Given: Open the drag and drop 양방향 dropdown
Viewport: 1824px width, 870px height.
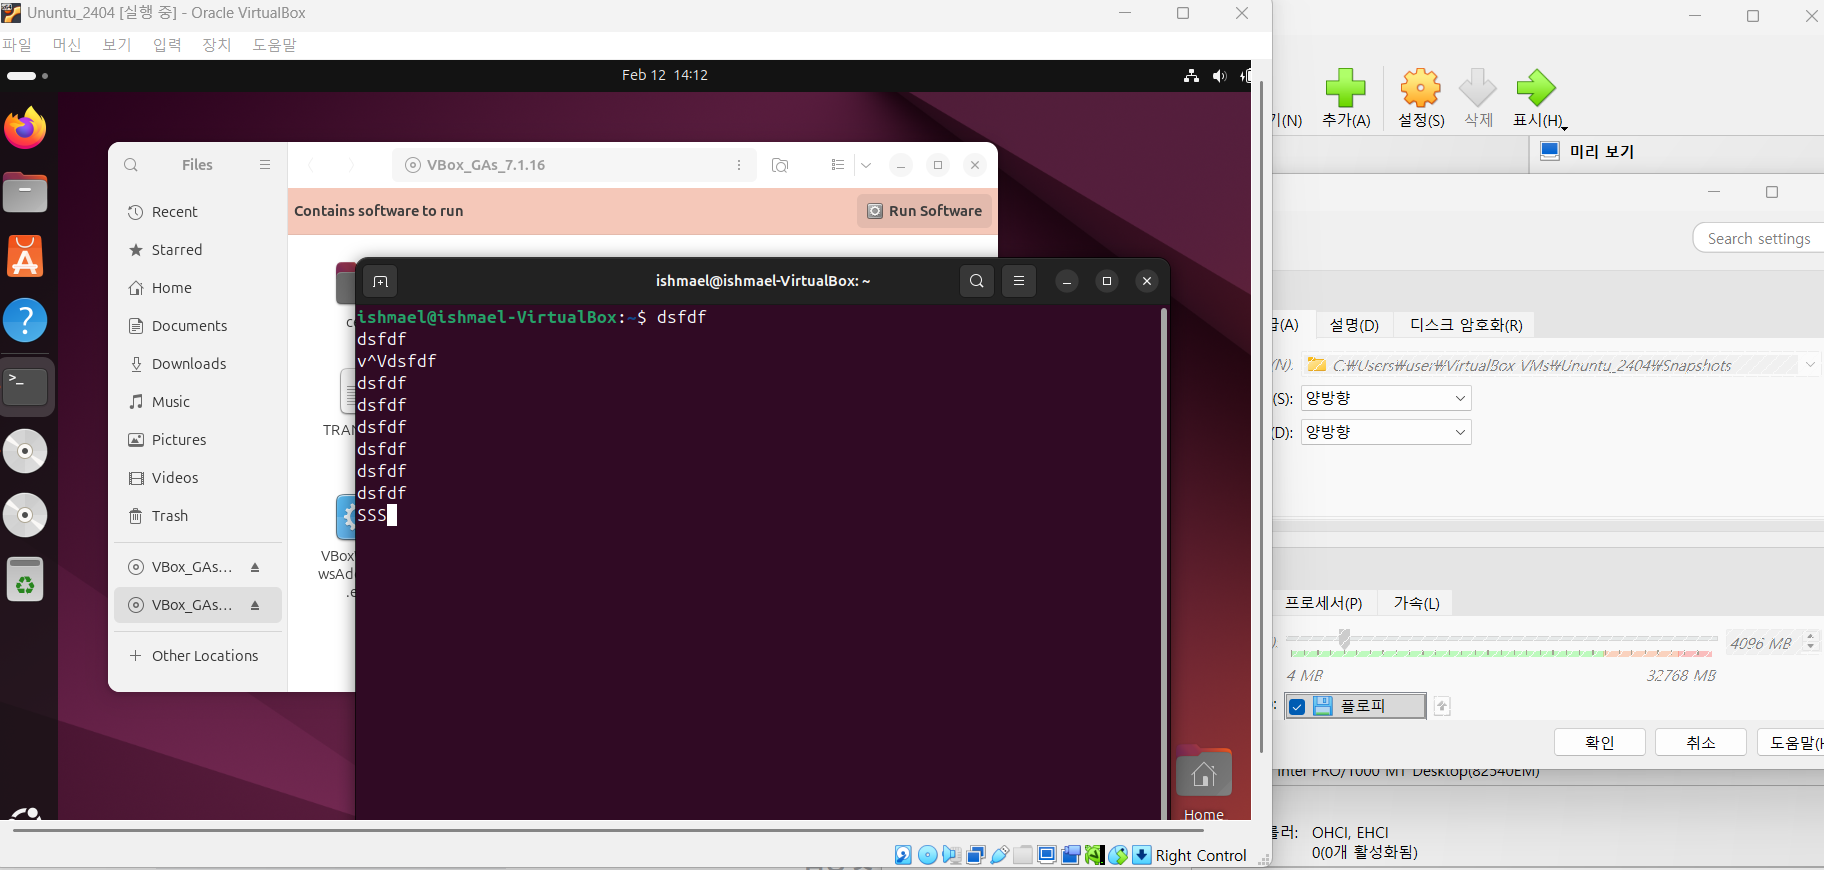Looking at the screenshot, I should pos(1386,432).
